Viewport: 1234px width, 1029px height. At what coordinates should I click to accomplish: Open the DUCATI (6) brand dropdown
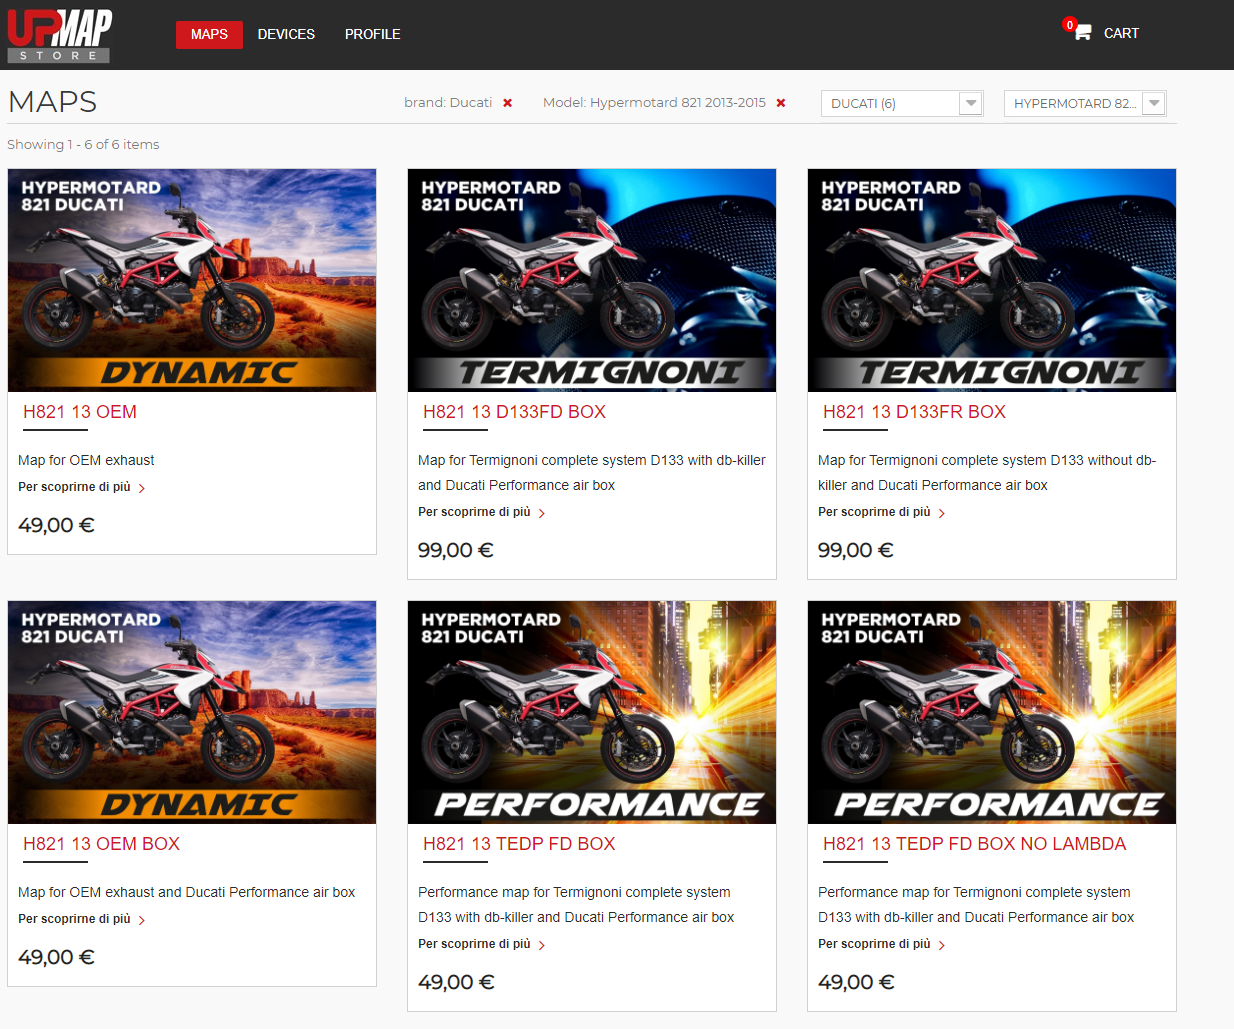pyautogui.click(x=902, y=103)
